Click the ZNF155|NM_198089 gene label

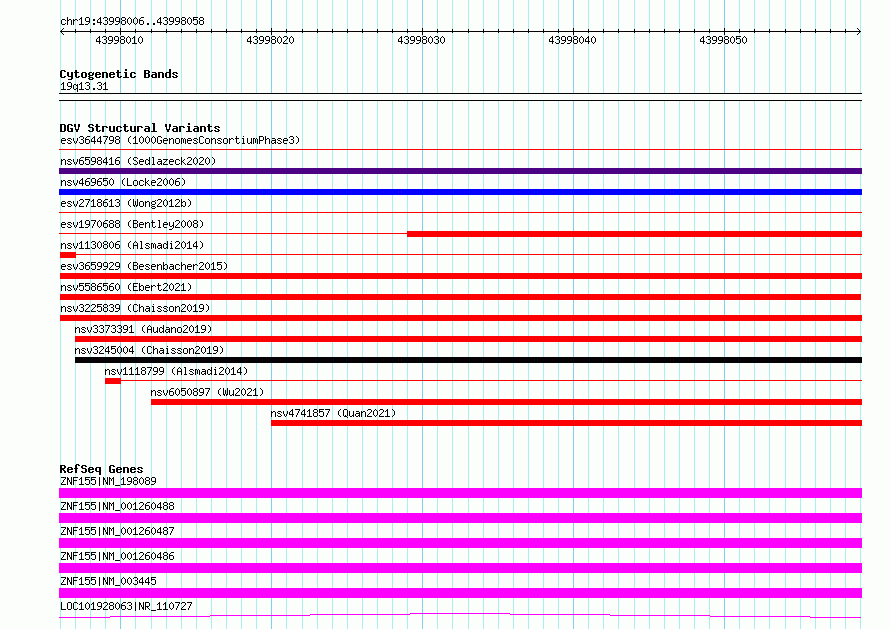pos(108,481)
